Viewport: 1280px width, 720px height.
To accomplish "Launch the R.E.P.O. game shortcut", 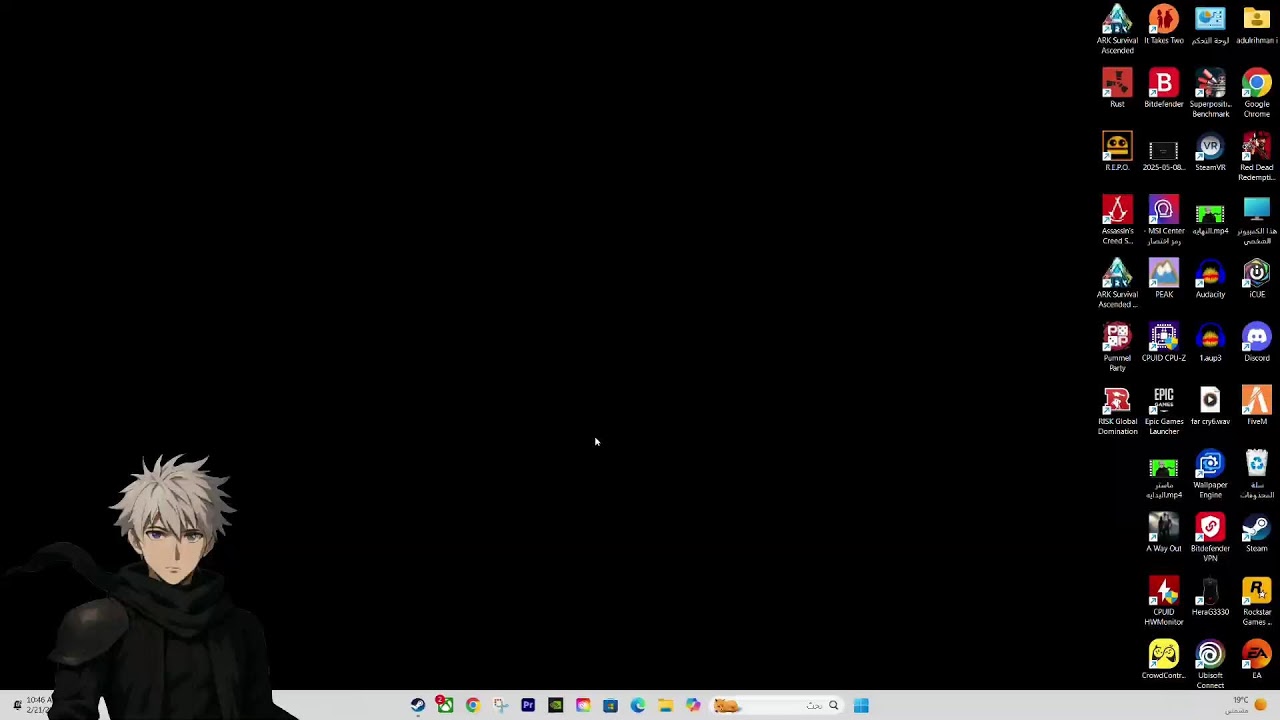I will (x=1117, y=152).
